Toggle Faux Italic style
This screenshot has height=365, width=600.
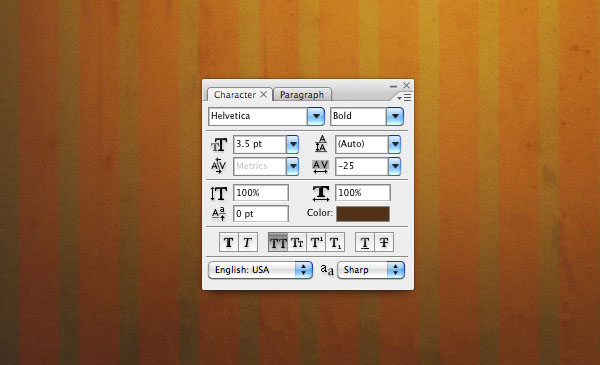[248, 242]
